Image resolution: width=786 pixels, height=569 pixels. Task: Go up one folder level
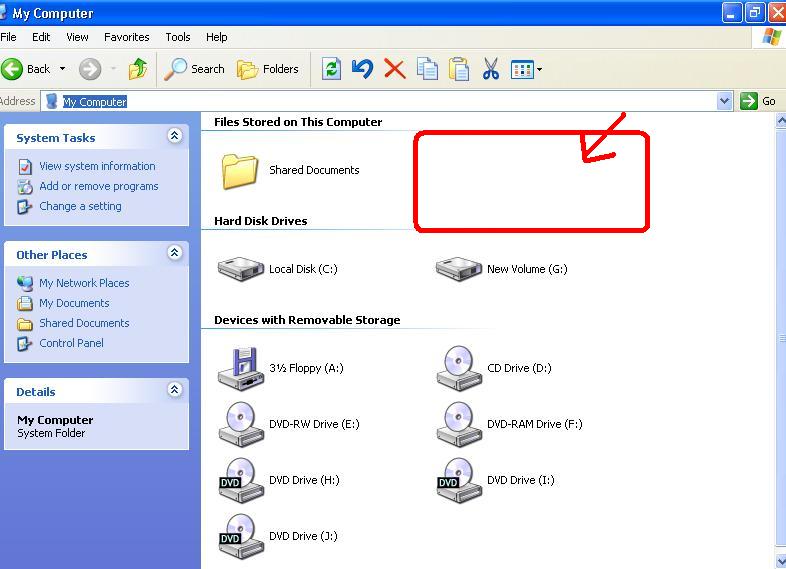click(x=138, y=69)
